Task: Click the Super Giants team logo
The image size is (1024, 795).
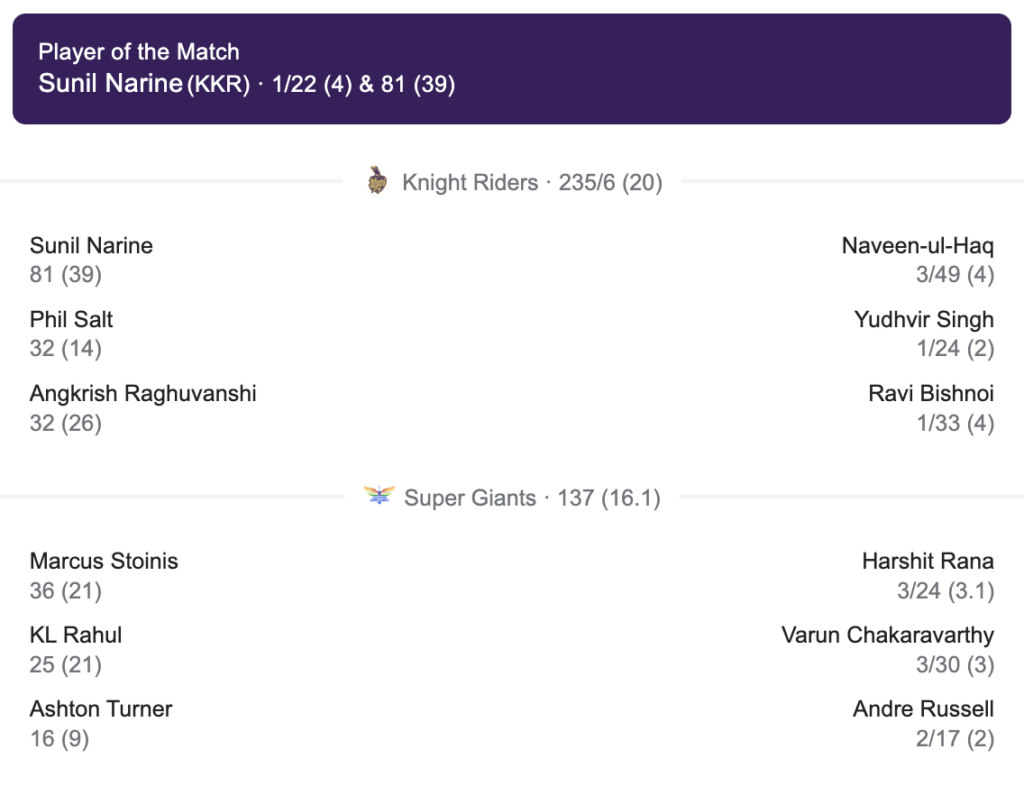Action: 379,496
